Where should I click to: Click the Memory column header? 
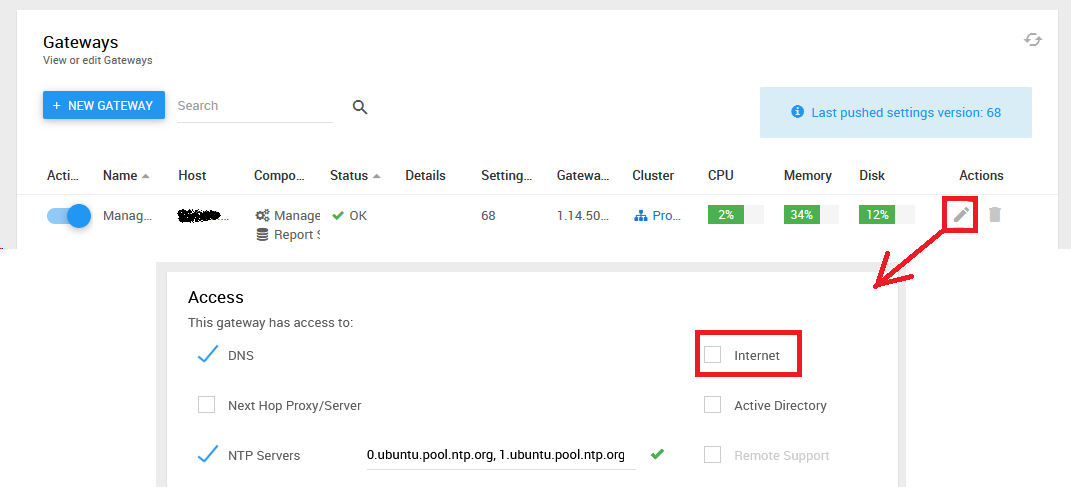coord(807,176)
